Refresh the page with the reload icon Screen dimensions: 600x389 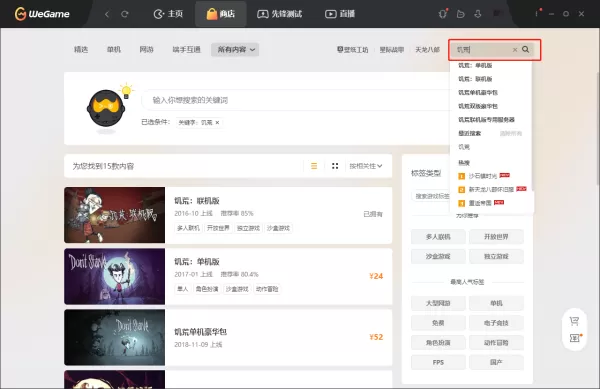click(x=124, y=14)
